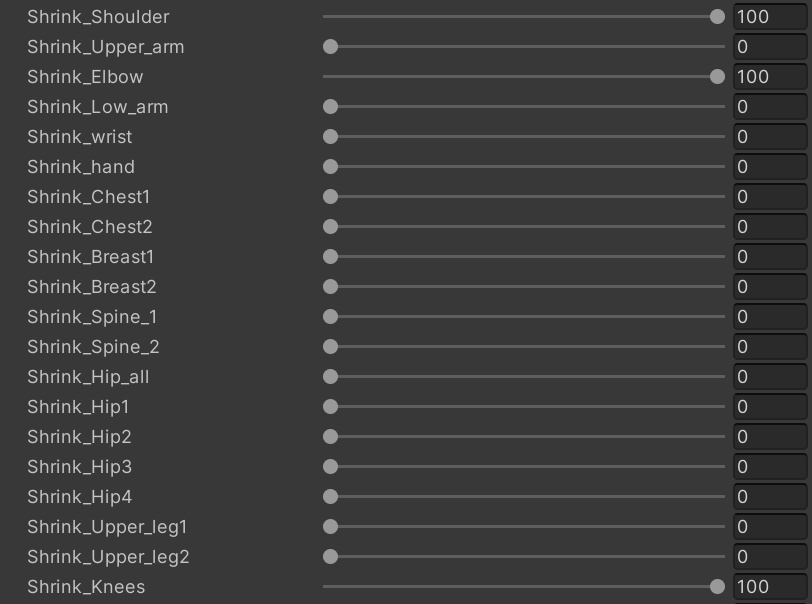
Task: Click the Shrink_Hip1 slider handle
Action: pyautogui.click(x=331, y=407)
